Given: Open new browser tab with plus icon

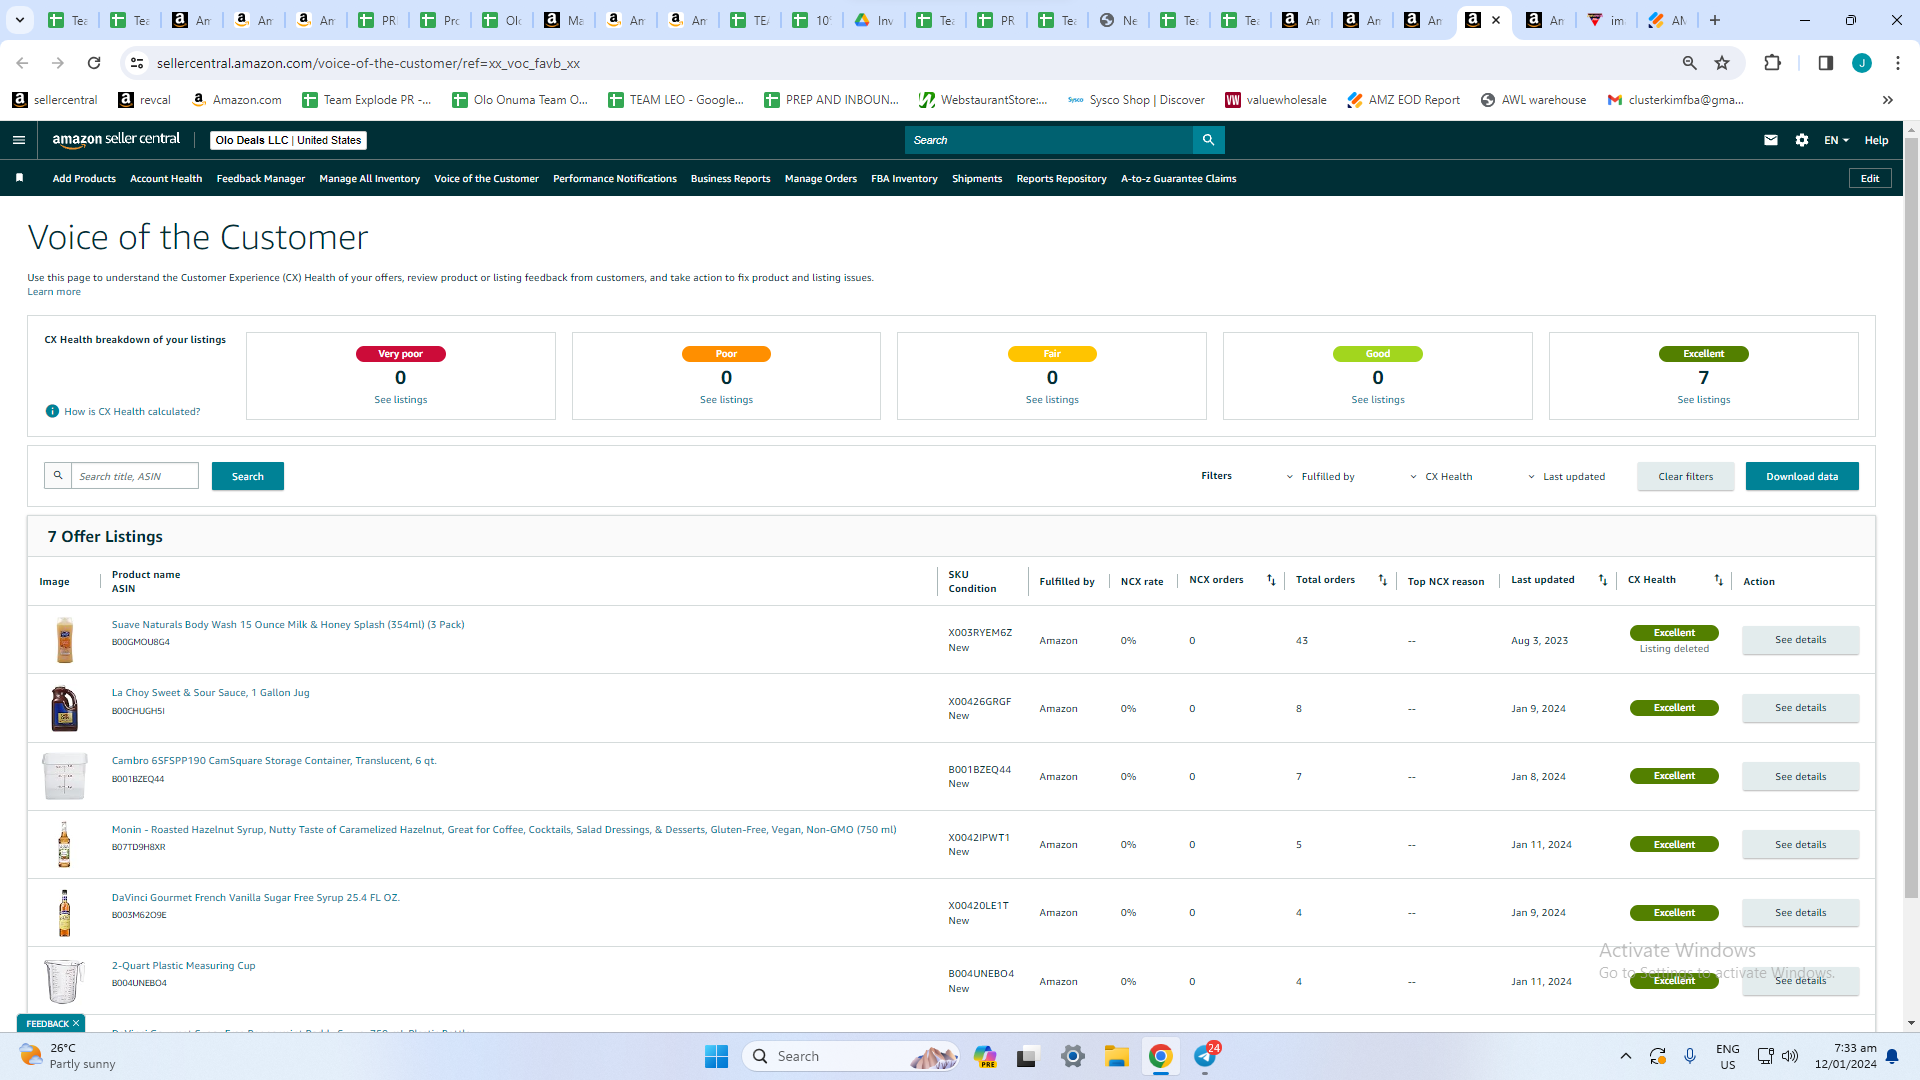Looking at the screenshot, I should (x=1715, y=20).
